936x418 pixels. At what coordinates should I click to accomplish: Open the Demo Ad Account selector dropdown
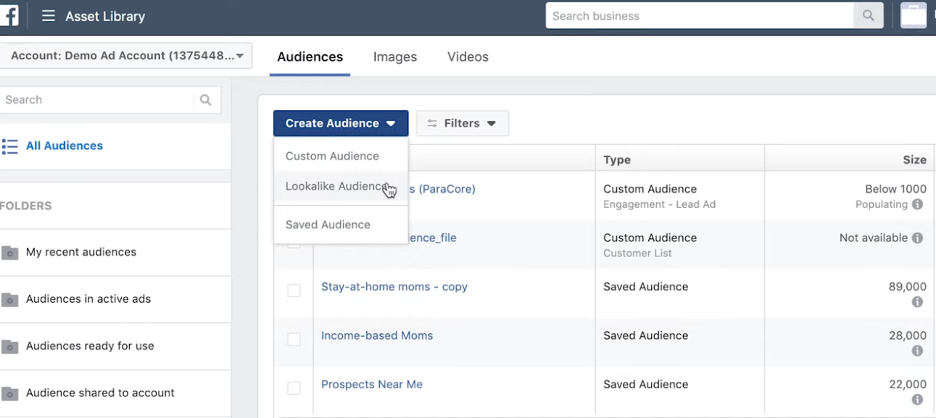coord(126,56)
